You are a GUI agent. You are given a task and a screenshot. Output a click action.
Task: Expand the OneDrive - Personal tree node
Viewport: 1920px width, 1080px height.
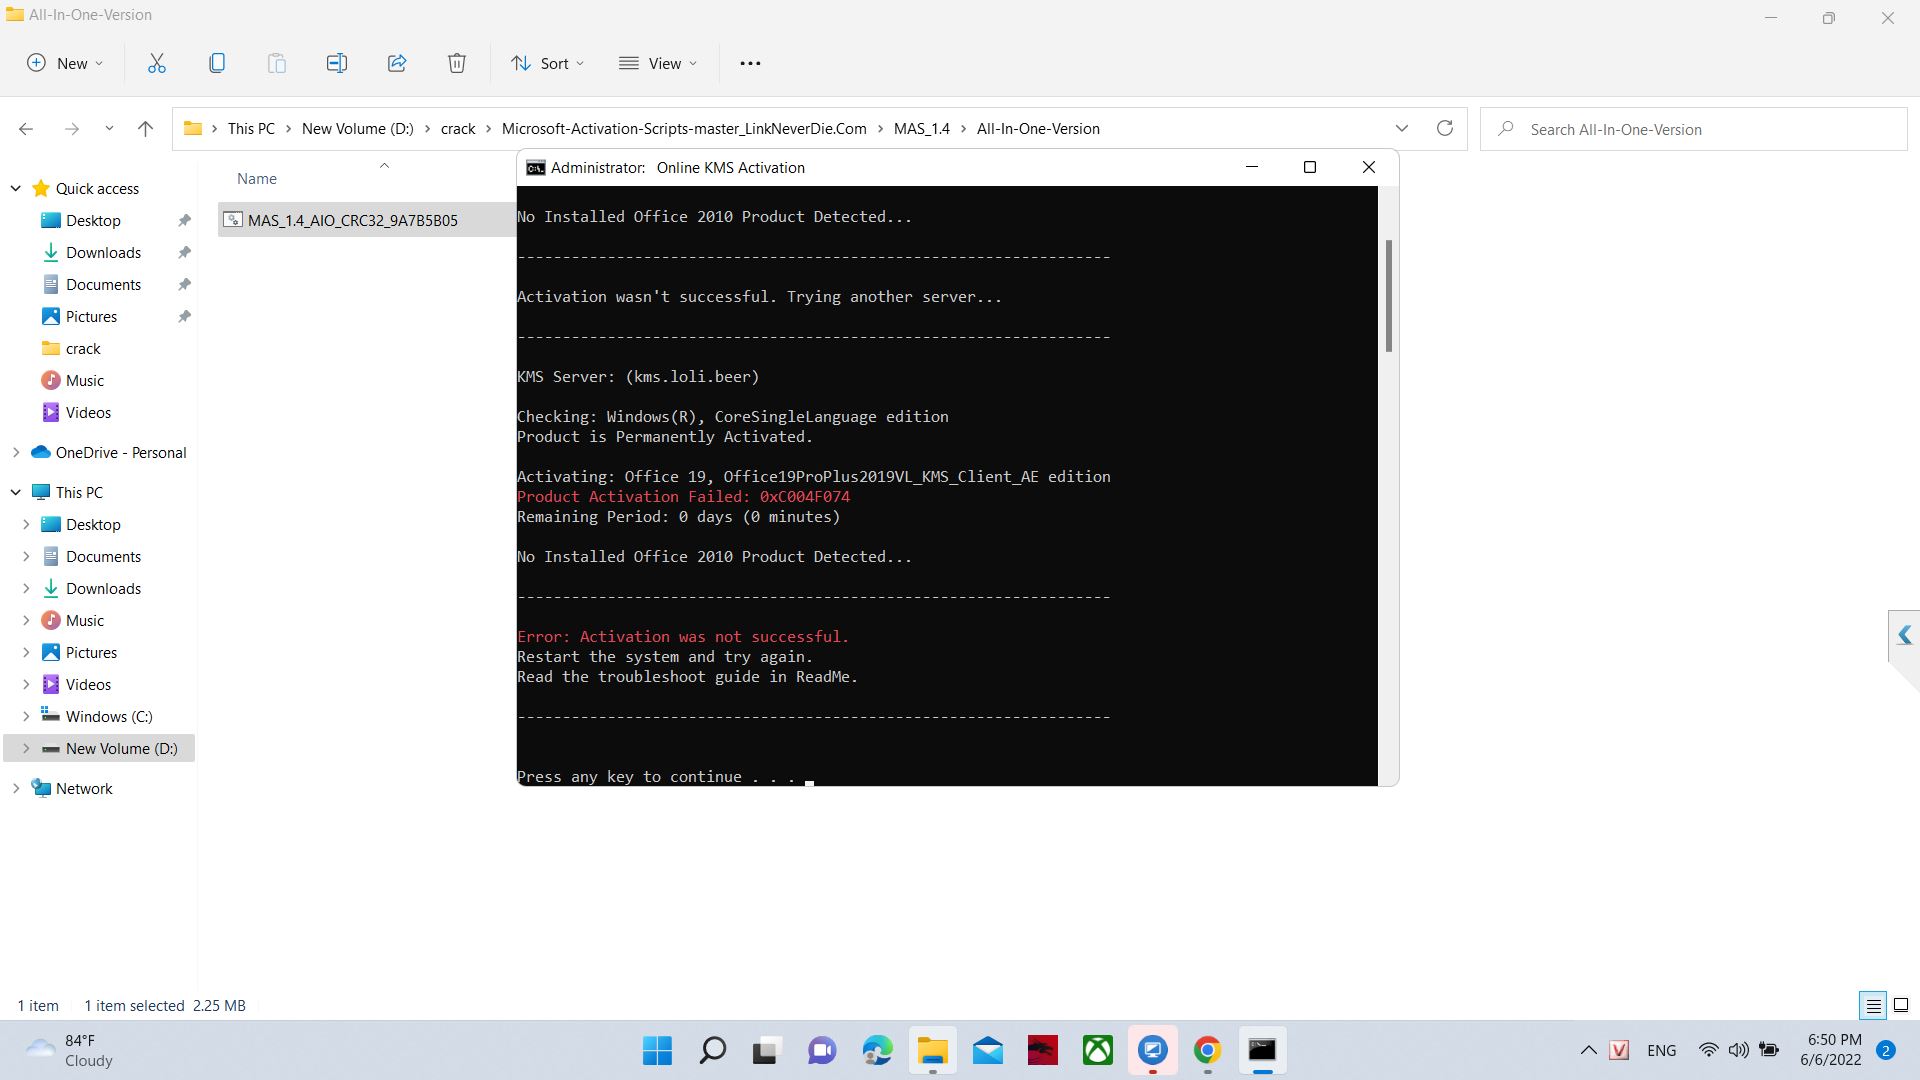click(x=16, y=452)
